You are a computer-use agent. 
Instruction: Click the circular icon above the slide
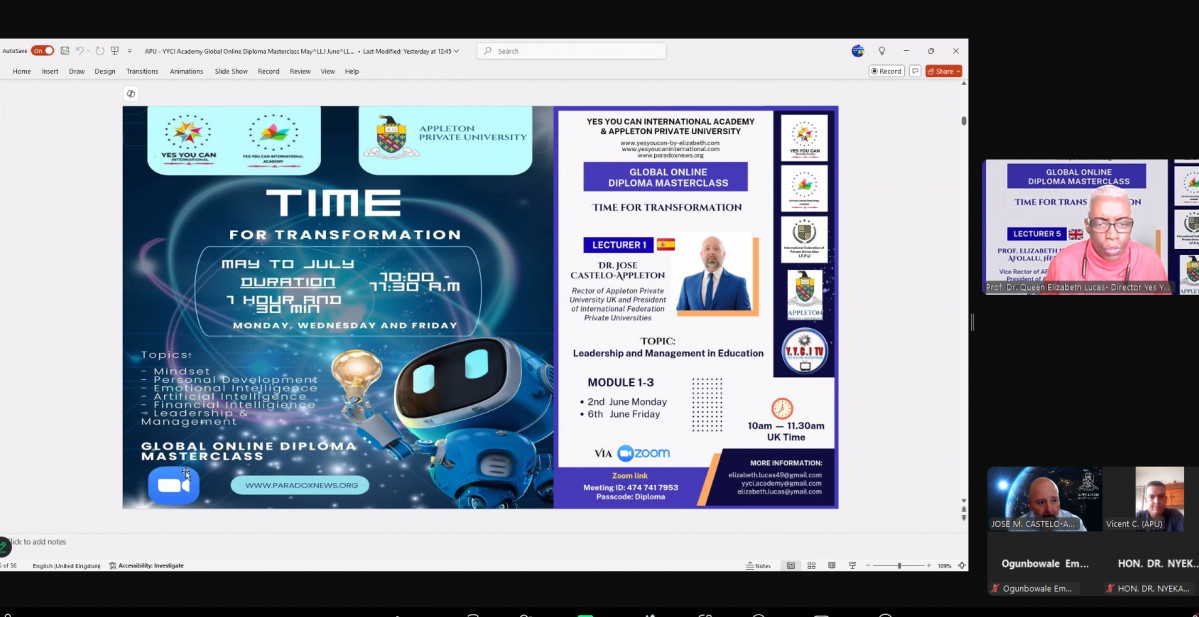[x=131, y=93]
